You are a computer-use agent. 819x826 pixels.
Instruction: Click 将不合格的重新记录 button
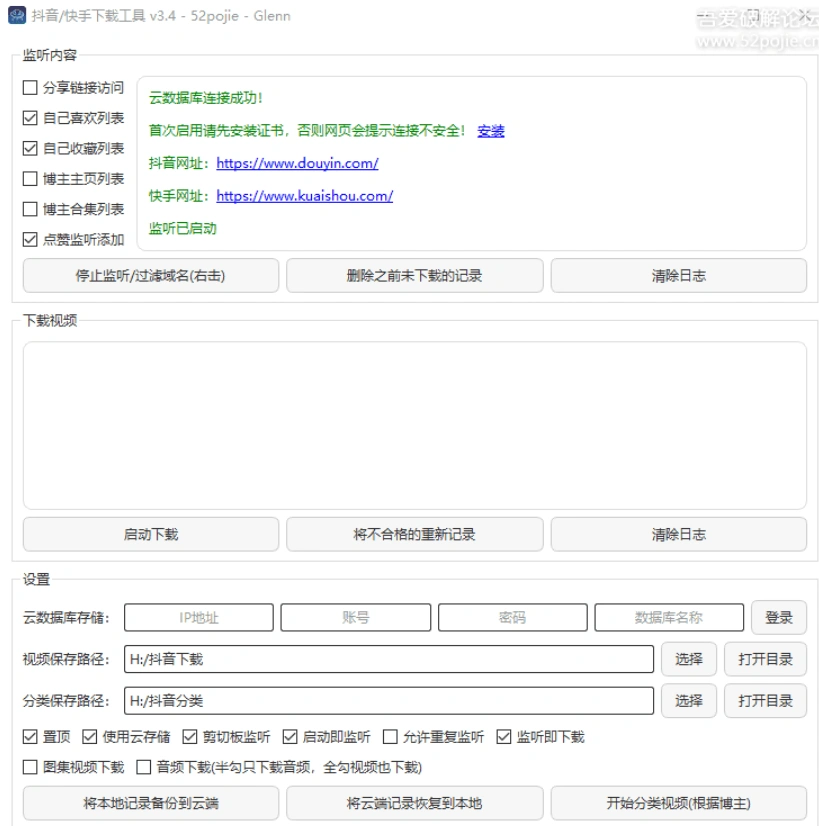pyautogui.click(x=414, y=534)
